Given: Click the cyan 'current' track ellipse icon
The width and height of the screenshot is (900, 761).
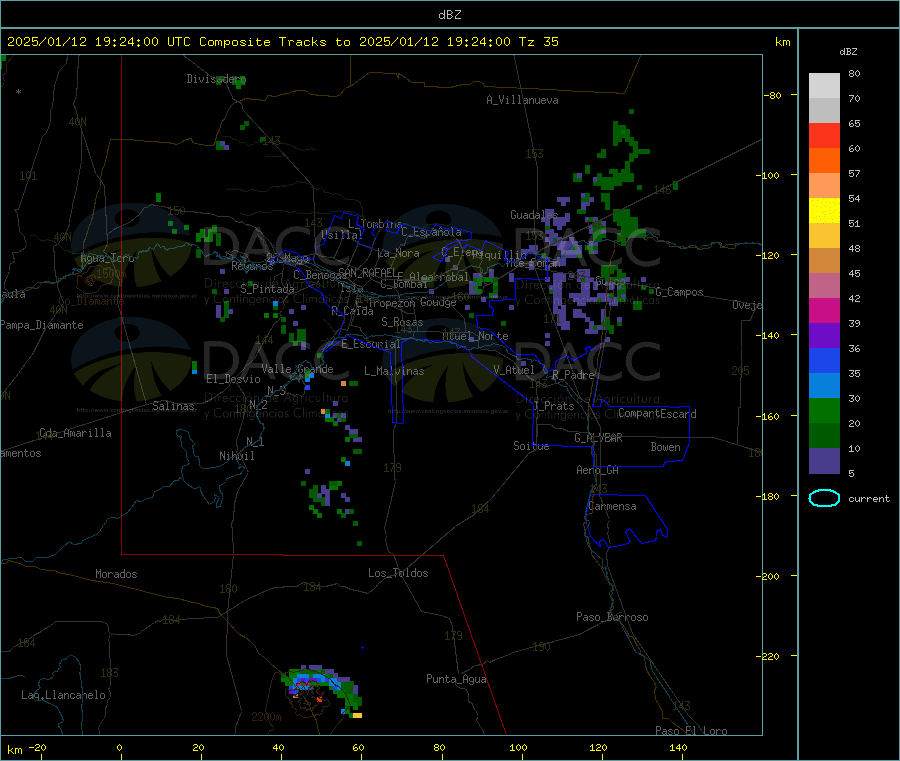Looking at the screenshot, I should (824, 498).
